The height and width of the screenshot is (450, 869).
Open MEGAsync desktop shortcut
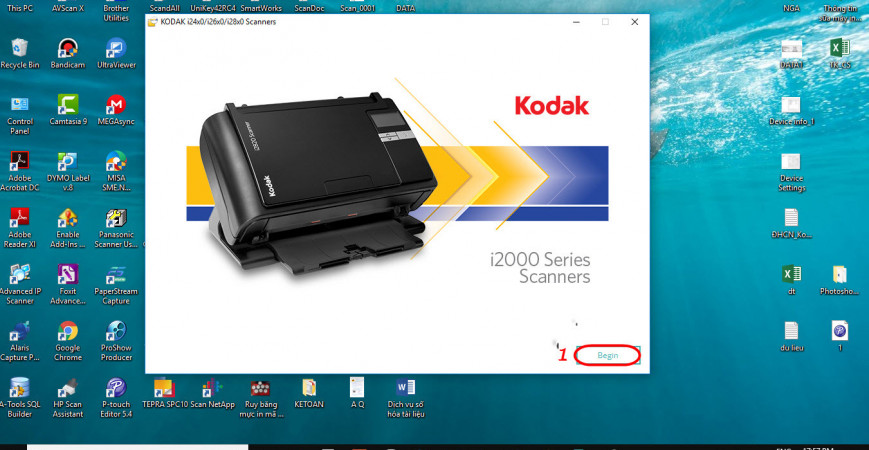(x=116, y=110)
